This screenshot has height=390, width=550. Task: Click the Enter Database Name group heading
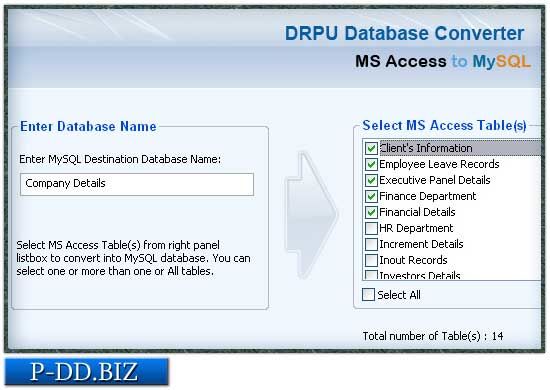88,127
